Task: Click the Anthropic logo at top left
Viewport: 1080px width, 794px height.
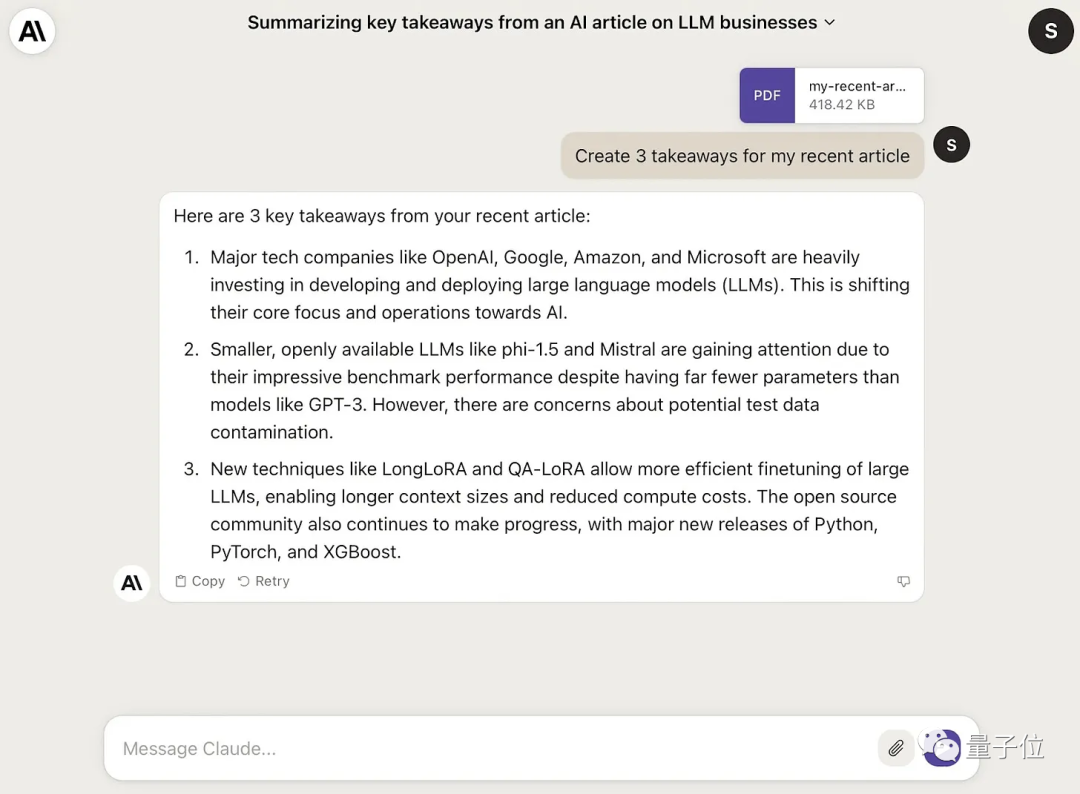Action: click(x=32, y=31)
